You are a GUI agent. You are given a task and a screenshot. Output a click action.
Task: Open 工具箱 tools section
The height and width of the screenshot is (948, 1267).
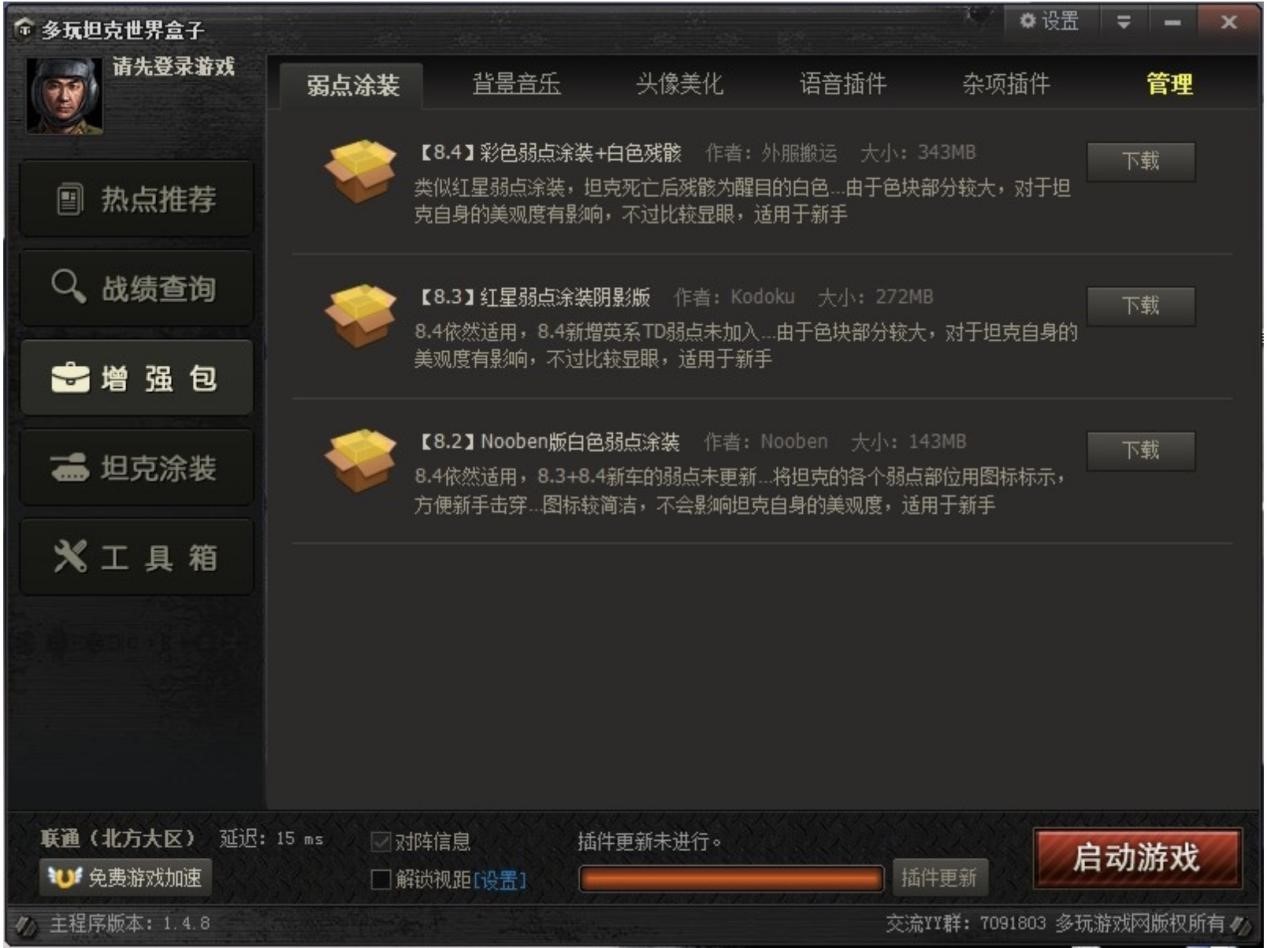click(137, 557)
